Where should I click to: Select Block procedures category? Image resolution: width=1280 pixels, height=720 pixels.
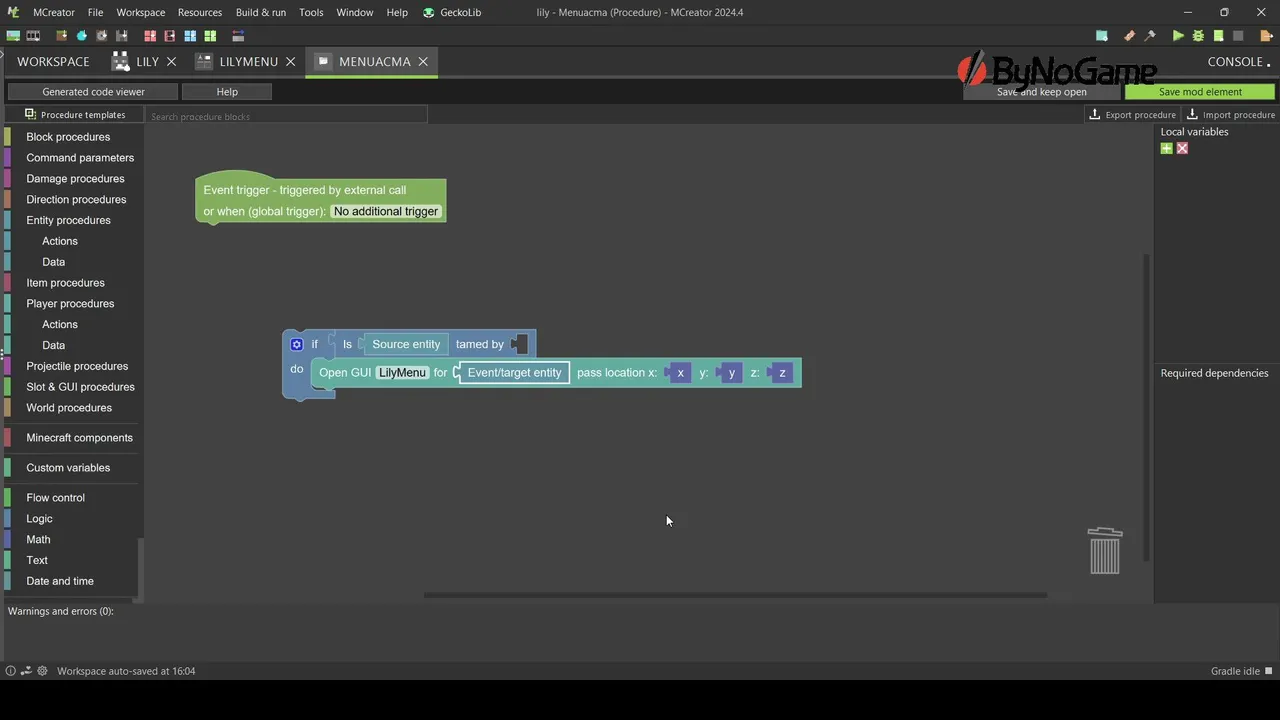tap(68, 137)
